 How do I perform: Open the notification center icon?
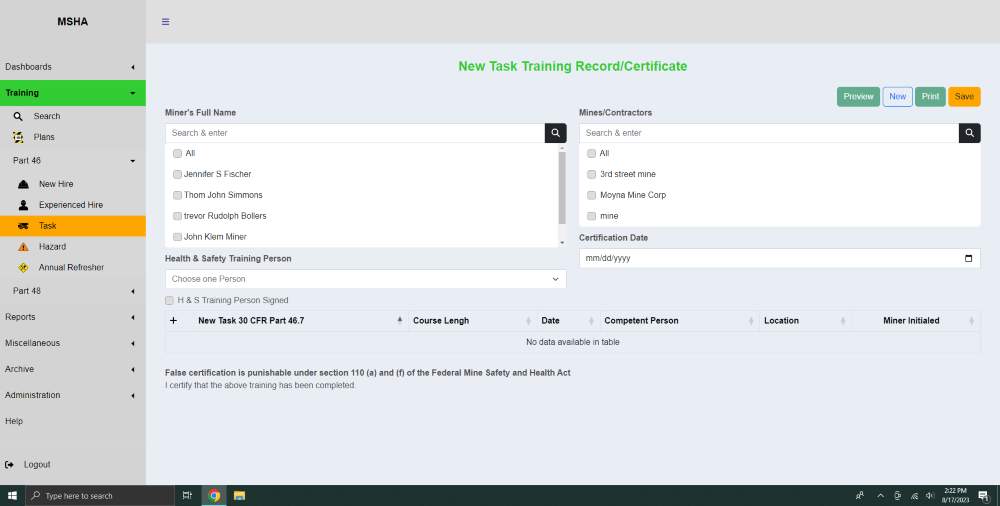click(983, 496)
